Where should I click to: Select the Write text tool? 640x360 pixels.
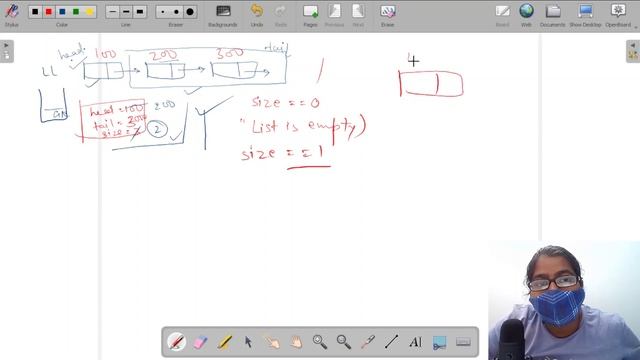416,342
